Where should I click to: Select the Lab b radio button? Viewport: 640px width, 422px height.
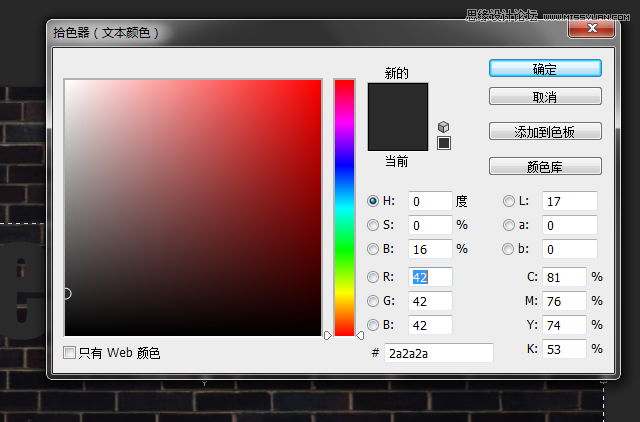coord(508,249)
